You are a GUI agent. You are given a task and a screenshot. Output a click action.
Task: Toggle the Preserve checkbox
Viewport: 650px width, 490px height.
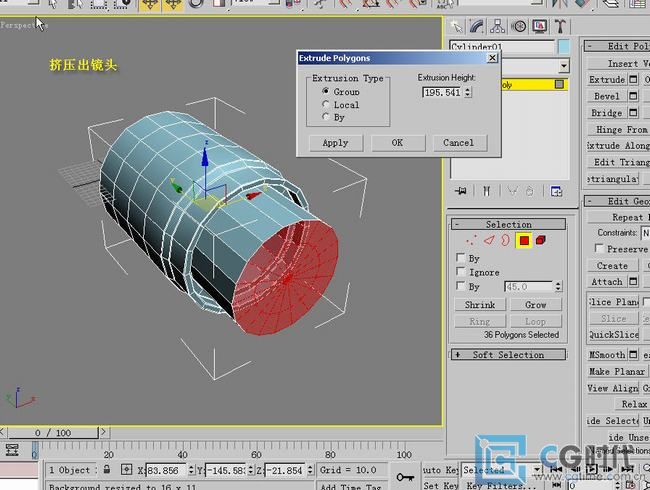pos(599,248)
